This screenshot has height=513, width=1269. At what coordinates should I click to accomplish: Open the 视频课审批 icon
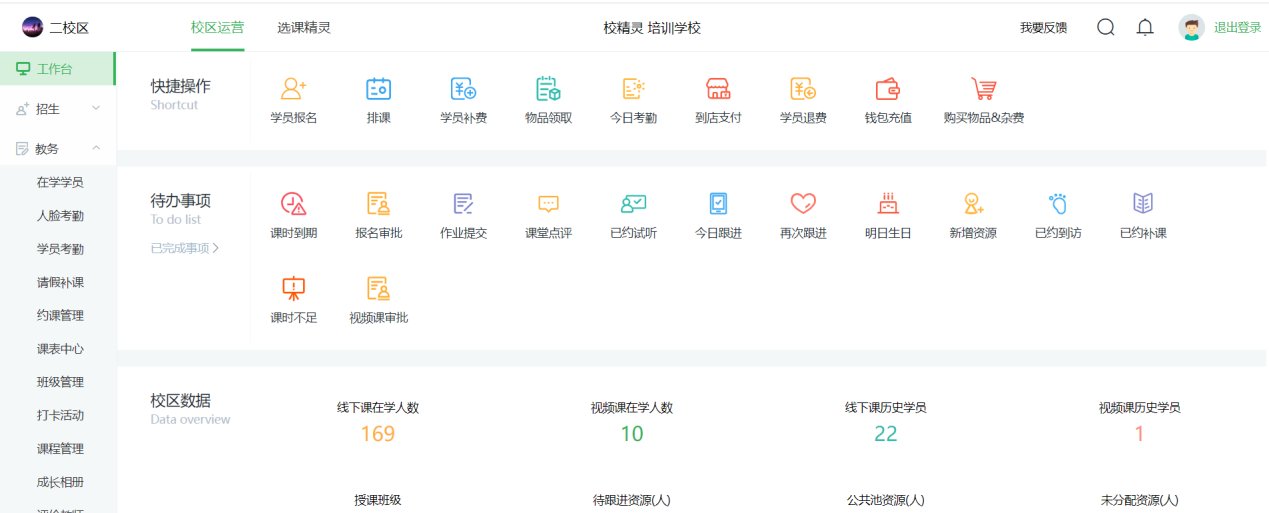tap(378, 289)
